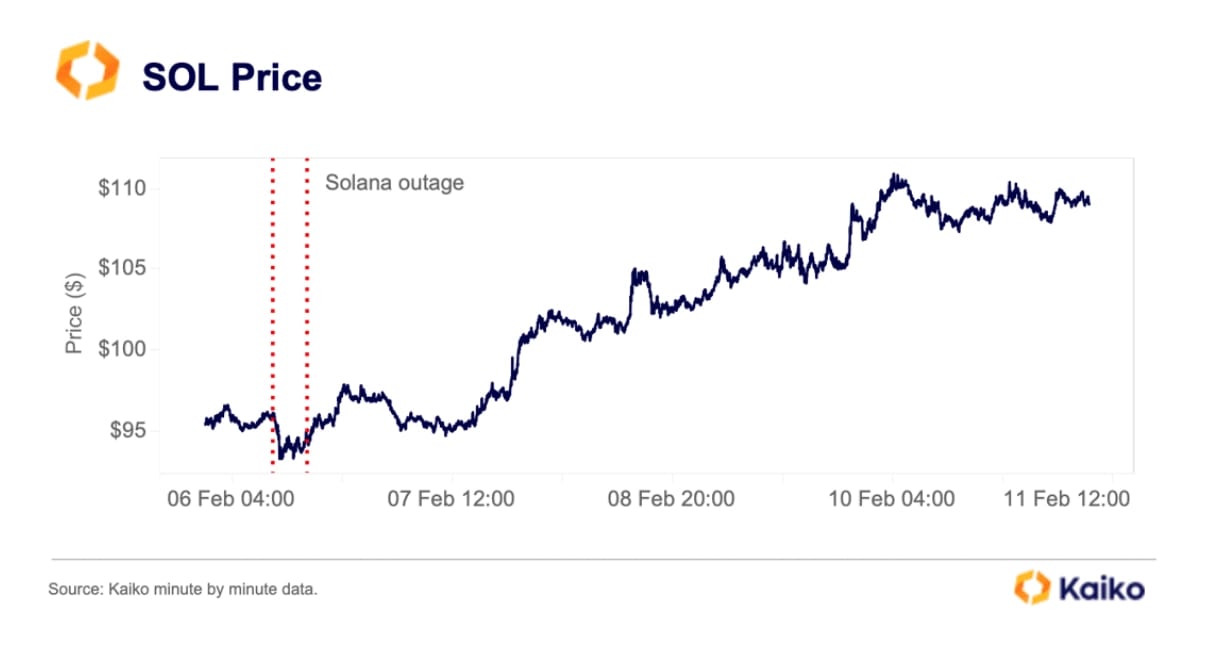The image size is (1212, 662).
Task: Click the price line's highest peak above $110
Action: point(895,176)
